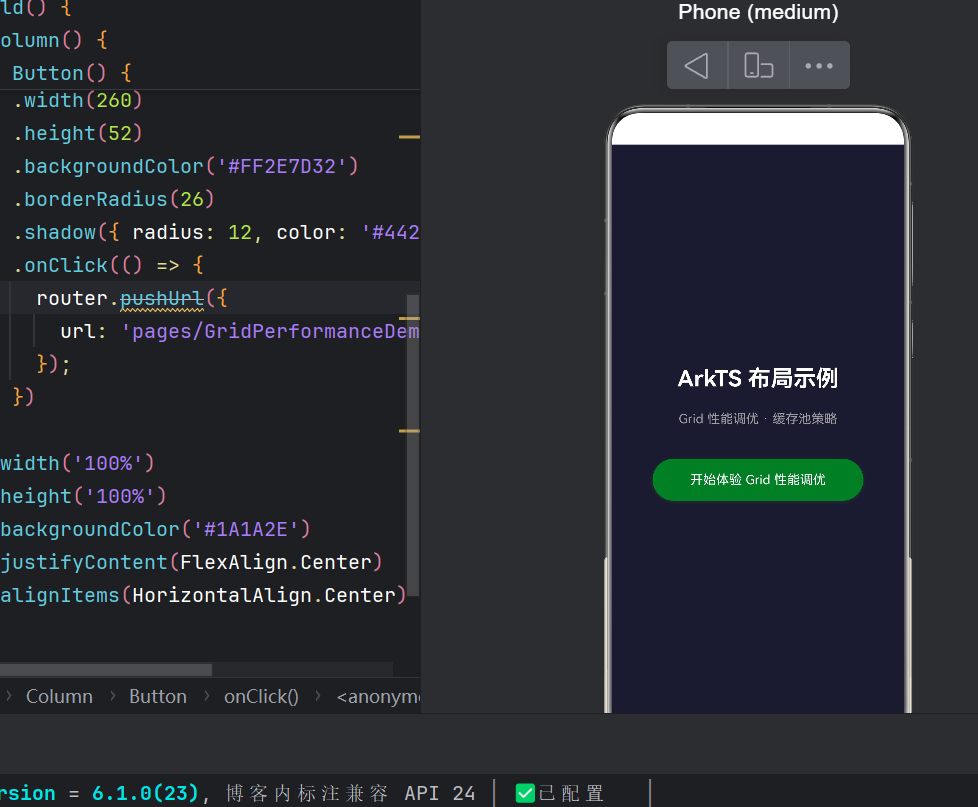Click HorizontalAlign.Center in alignItems line

click(264, 596)
